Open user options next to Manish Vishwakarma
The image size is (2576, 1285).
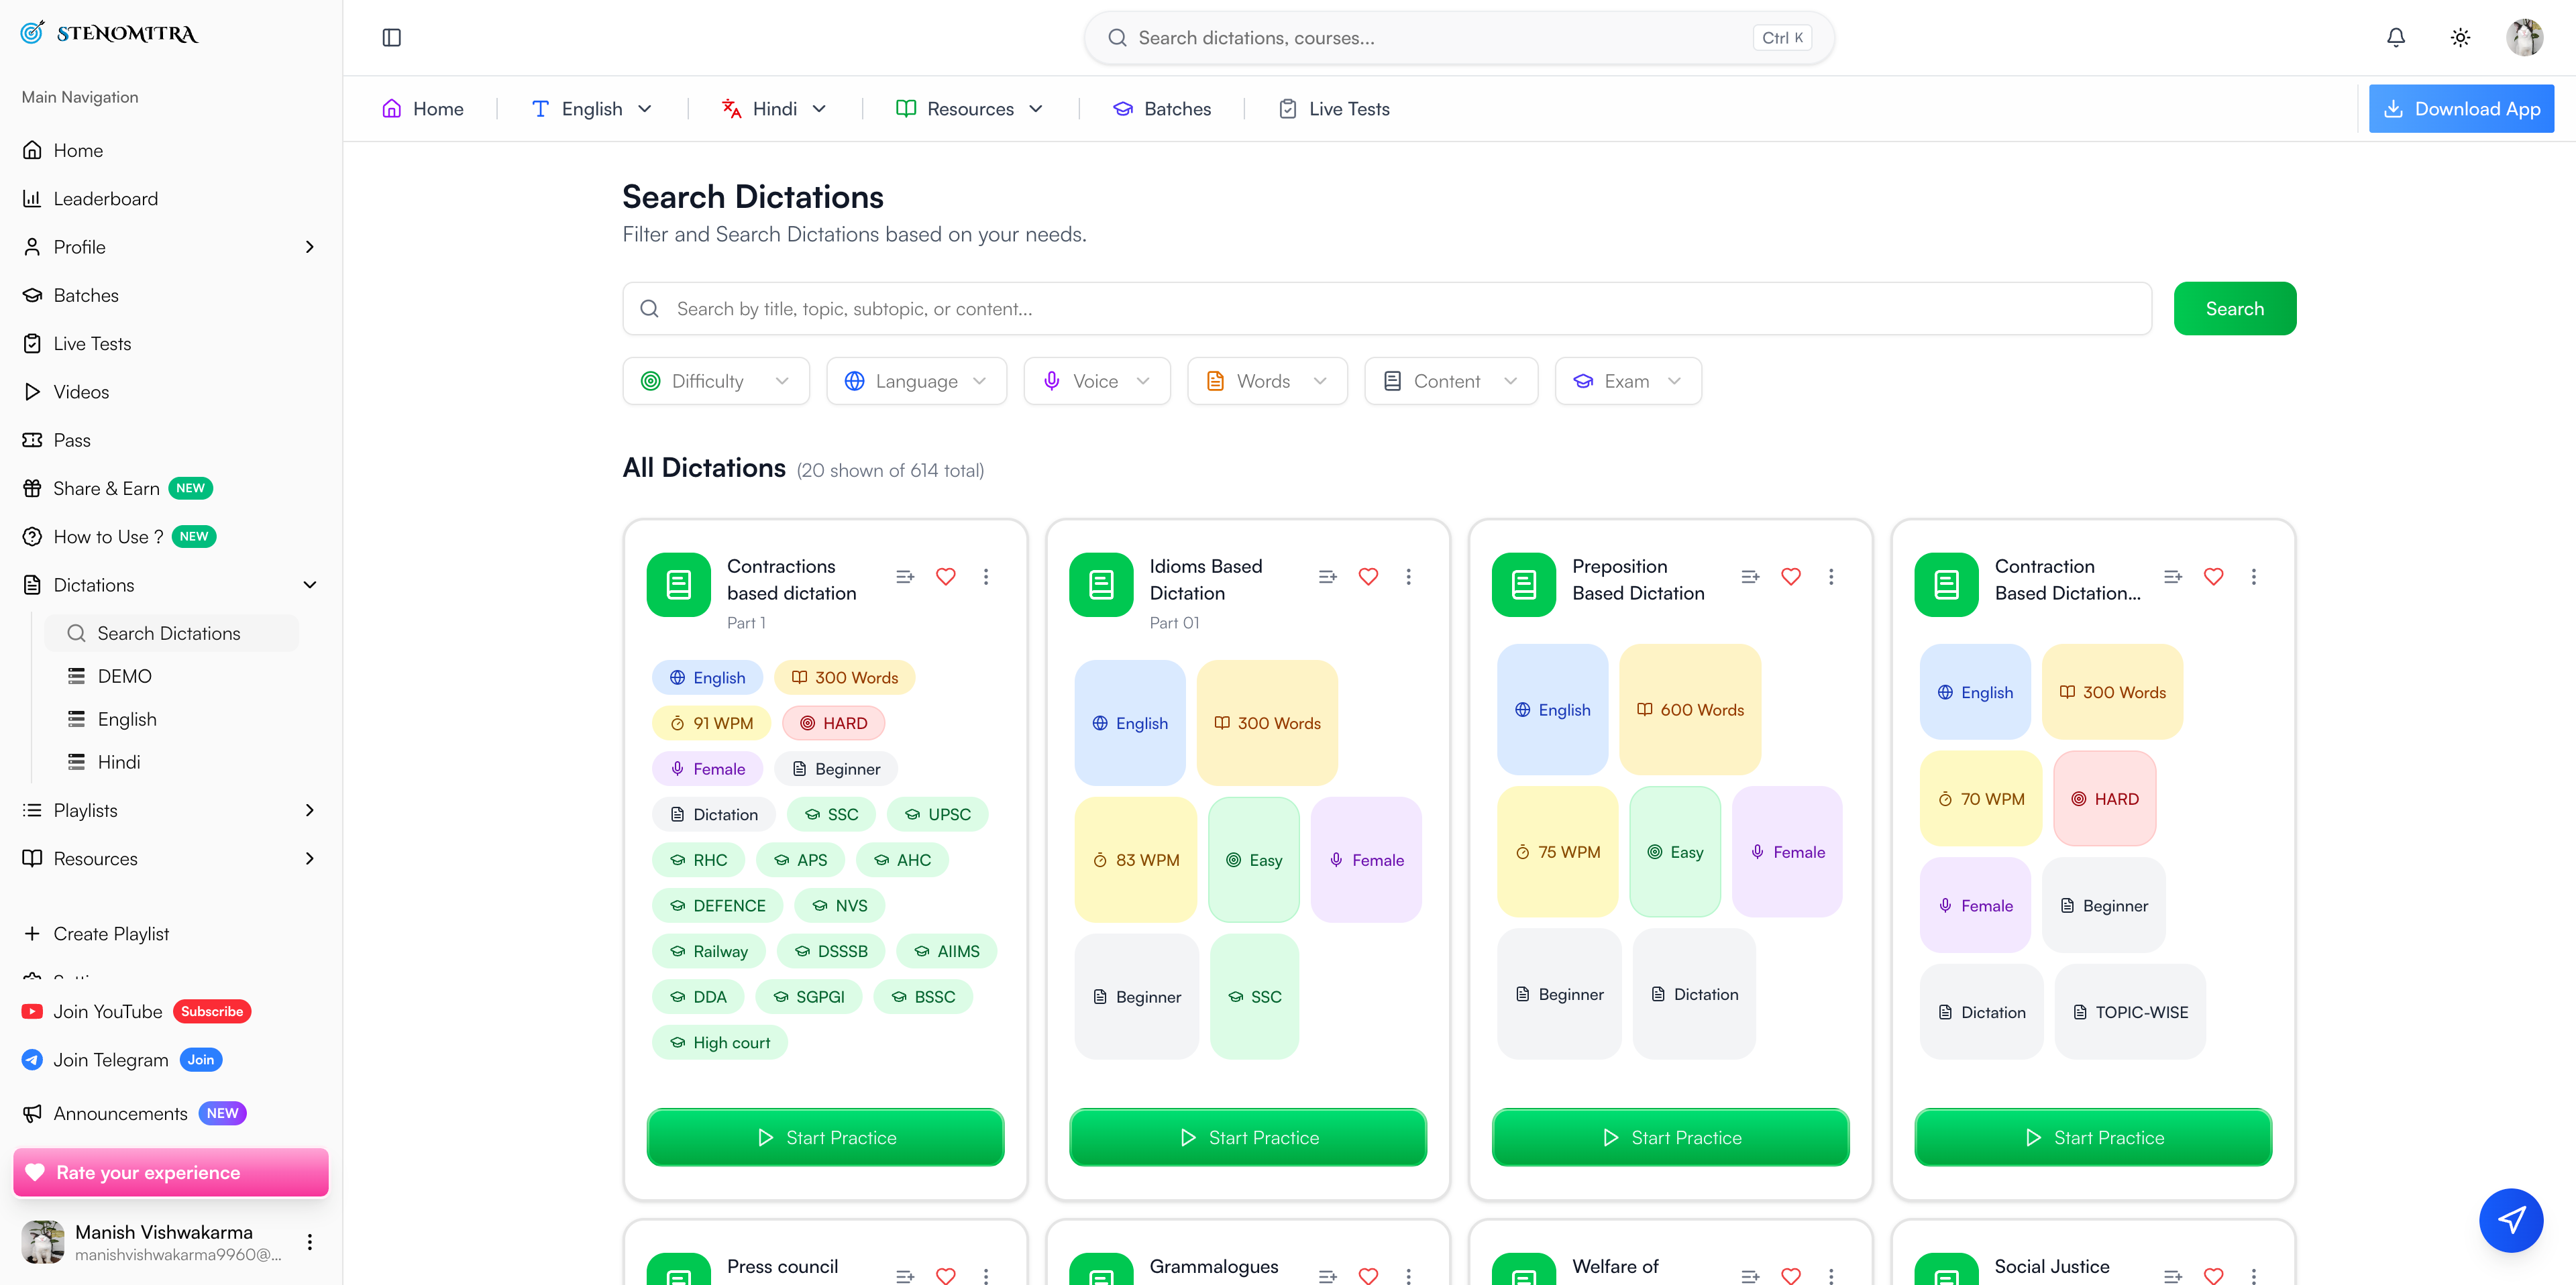tap(310, 1241)
